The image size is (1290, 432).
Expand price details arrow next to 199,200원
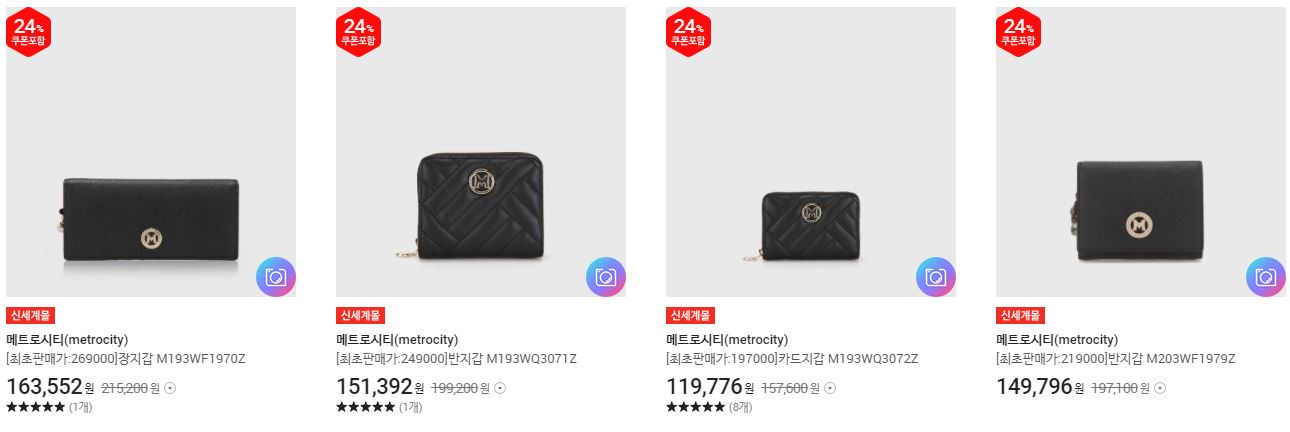pyautogui.click(x=500, y=388)
